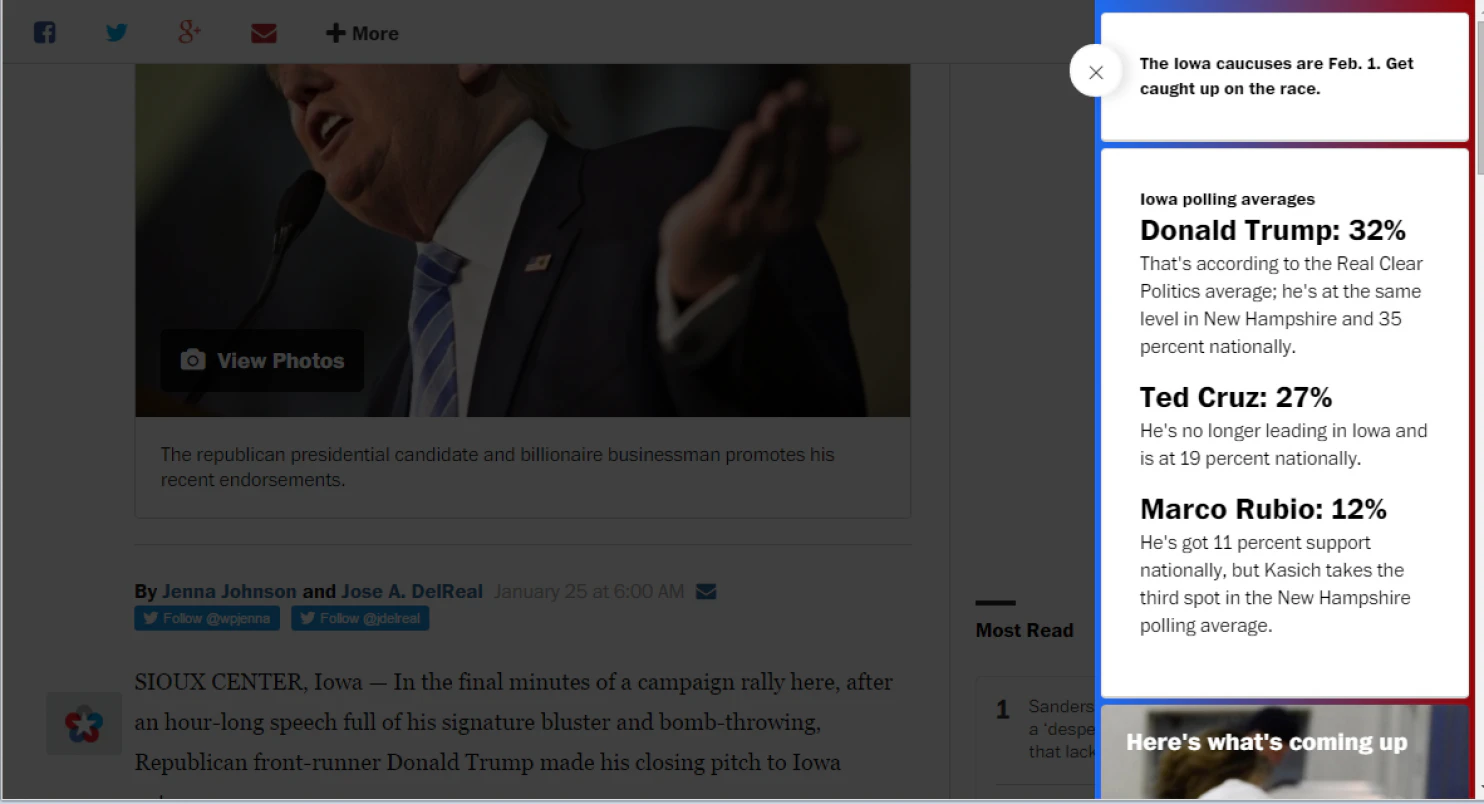Share article on Google Plus

[x=190, y=32]
